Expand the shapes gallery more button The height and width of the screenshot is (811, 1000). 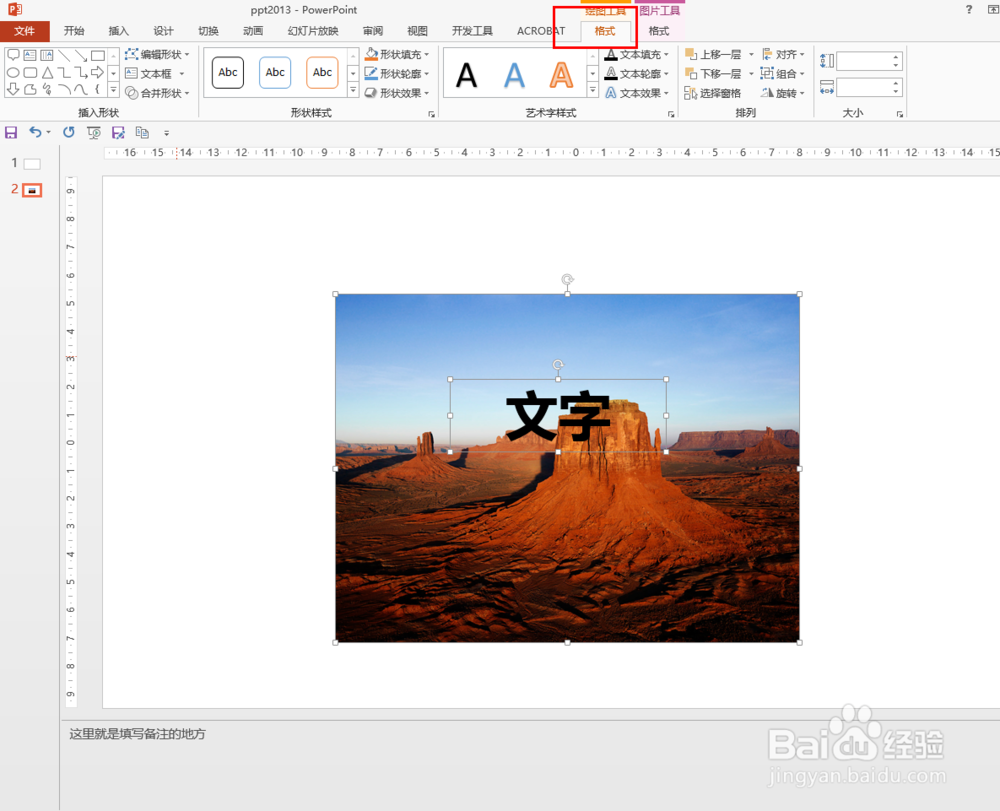[114, 91]
